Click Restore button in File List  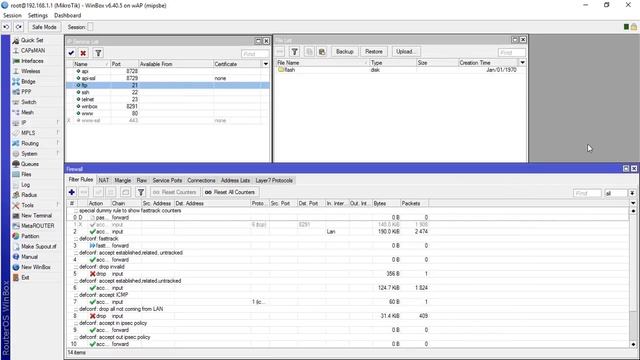coord(373,52)
